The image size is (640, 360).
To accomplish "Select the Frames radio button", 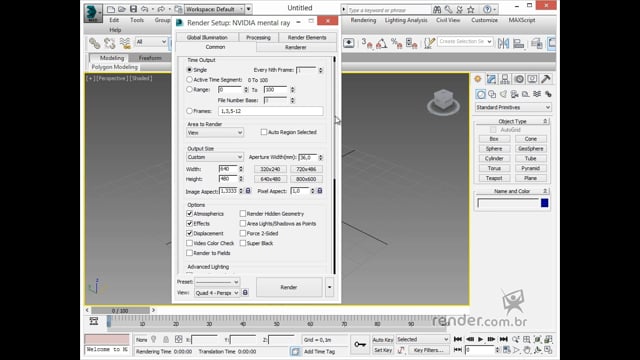I will click(x=189, y=111).
